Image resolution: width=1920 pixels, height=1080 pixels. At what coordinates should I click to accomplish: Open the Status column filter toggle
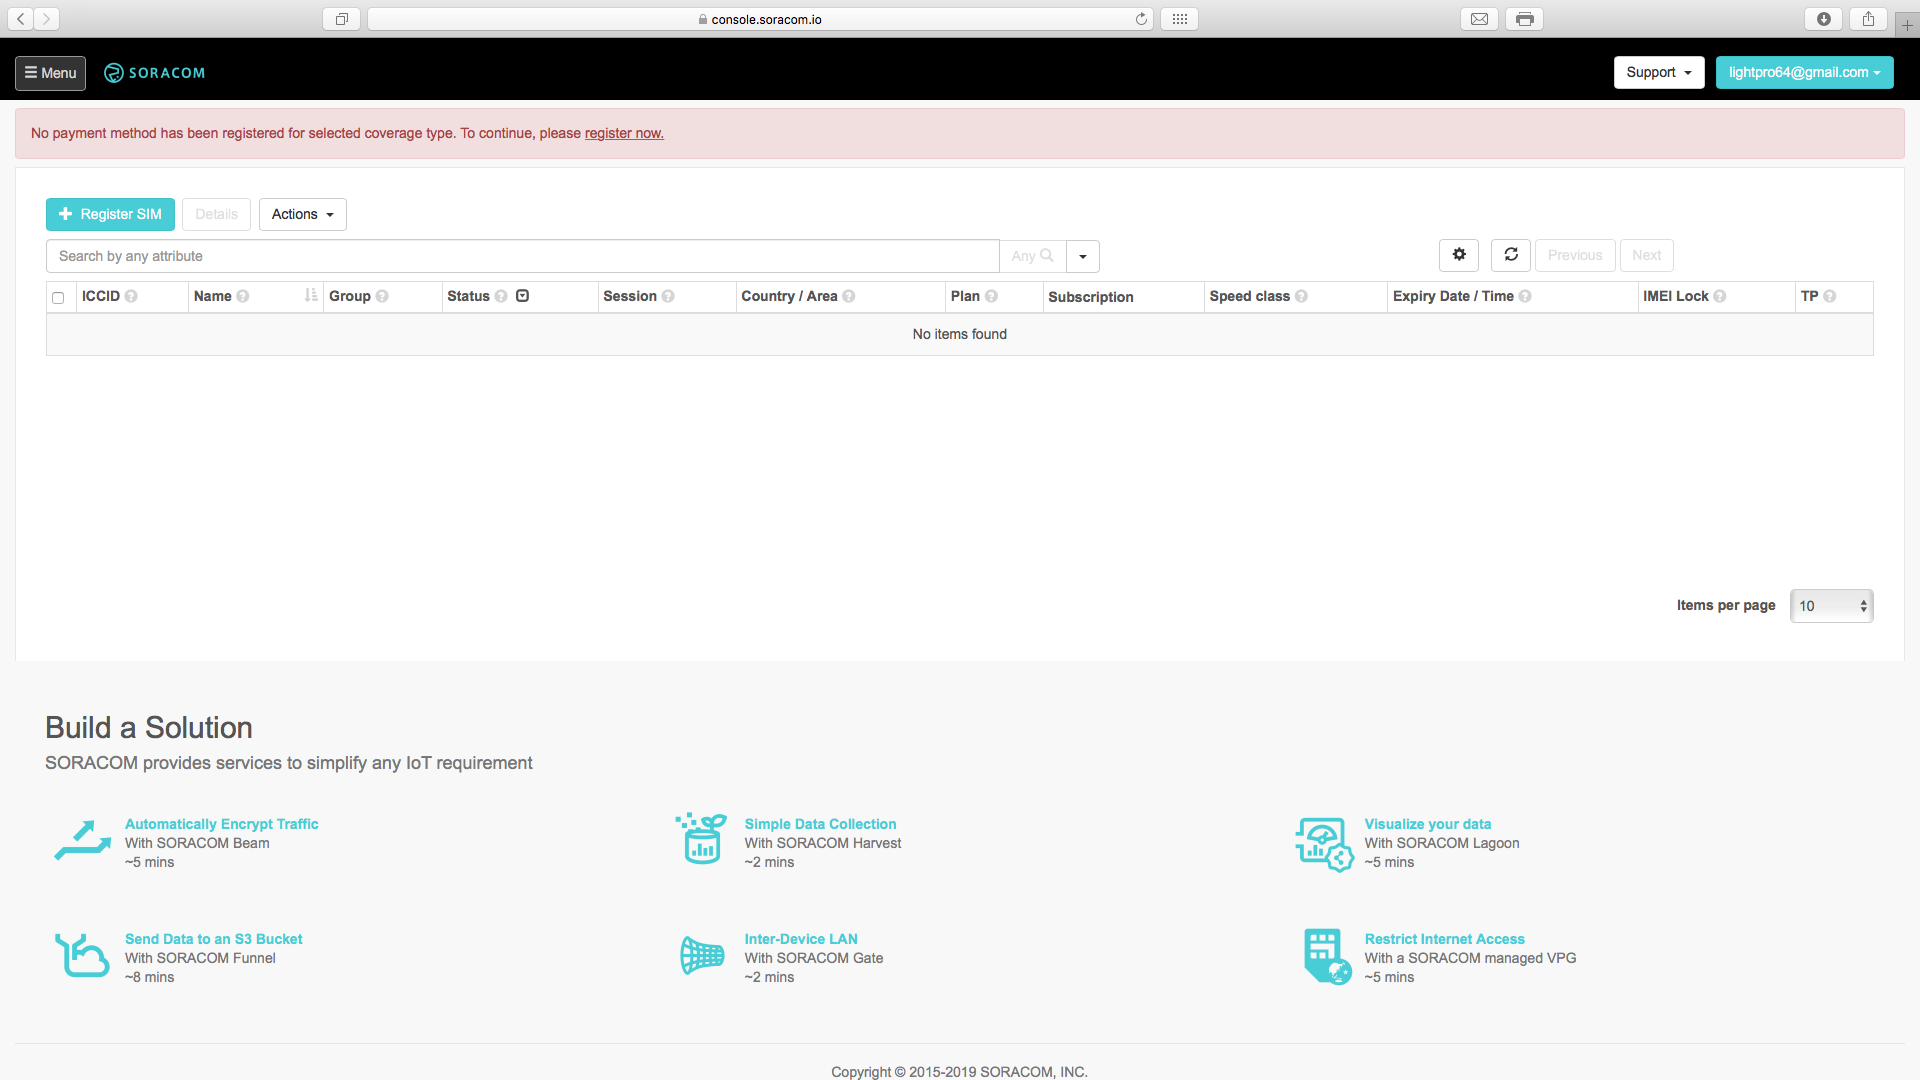pyautogui.click(x=522, y=296)
